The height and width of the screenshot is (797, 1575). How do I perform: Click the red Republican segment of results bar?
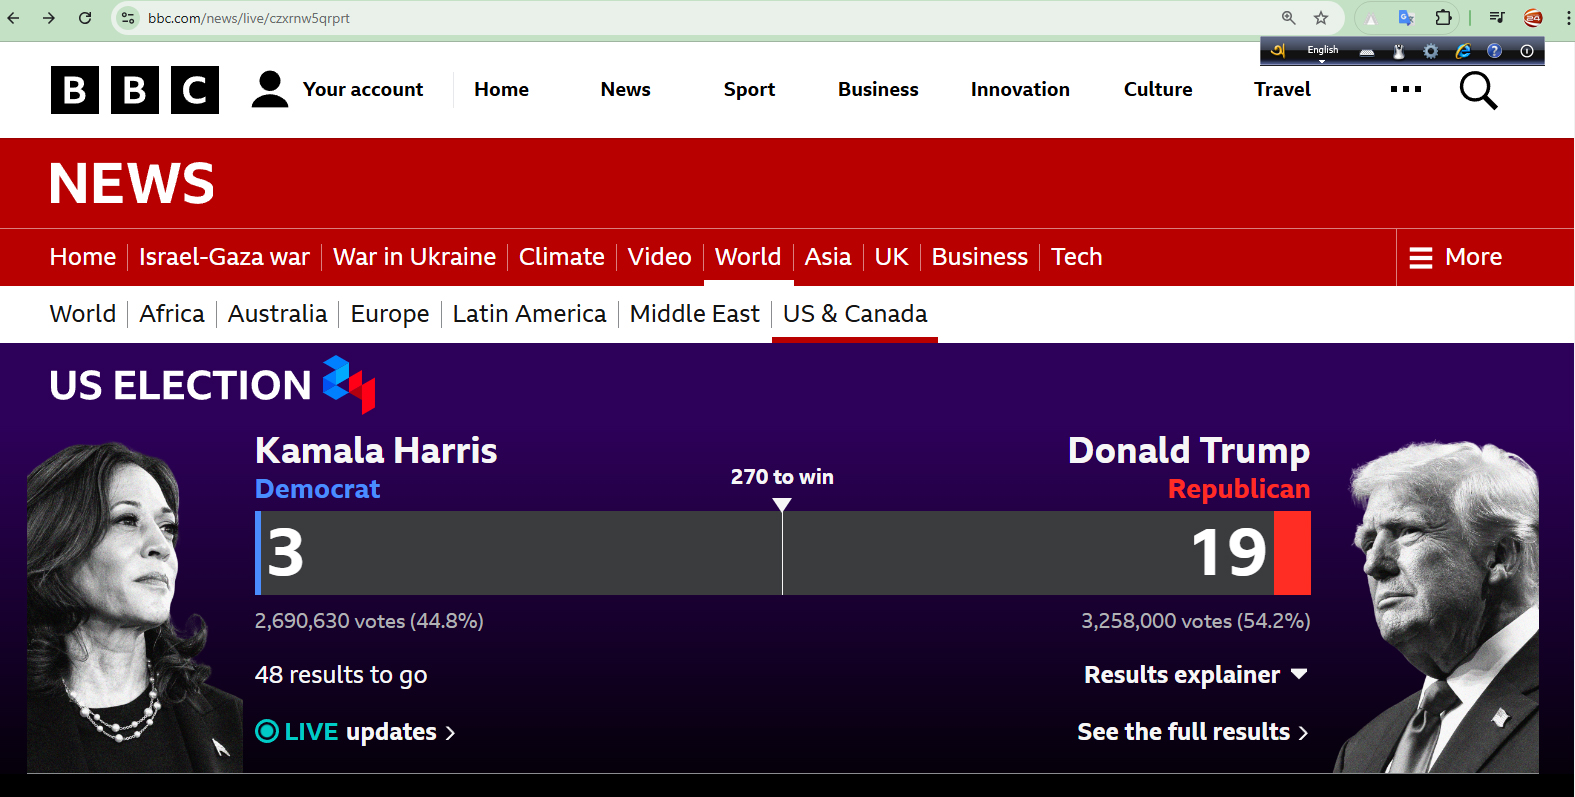click(1292, 553)
